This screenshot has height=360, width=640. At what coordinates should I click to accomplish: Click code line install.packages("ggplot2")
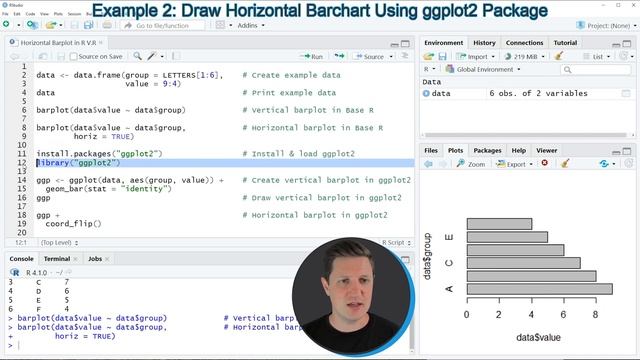[x=99, y=154]
